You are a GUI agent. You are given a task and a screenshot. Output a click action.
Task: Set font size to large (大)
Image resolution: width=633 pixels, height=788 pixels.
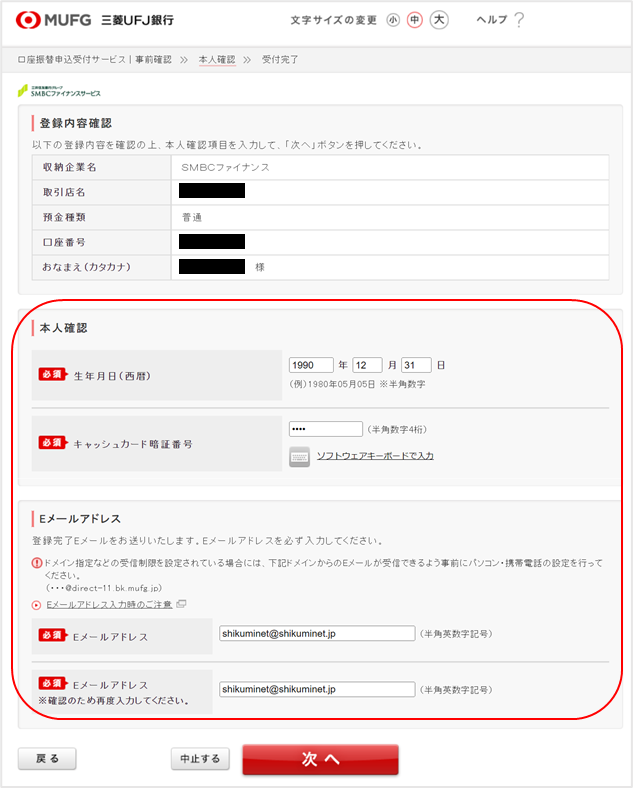438,20
